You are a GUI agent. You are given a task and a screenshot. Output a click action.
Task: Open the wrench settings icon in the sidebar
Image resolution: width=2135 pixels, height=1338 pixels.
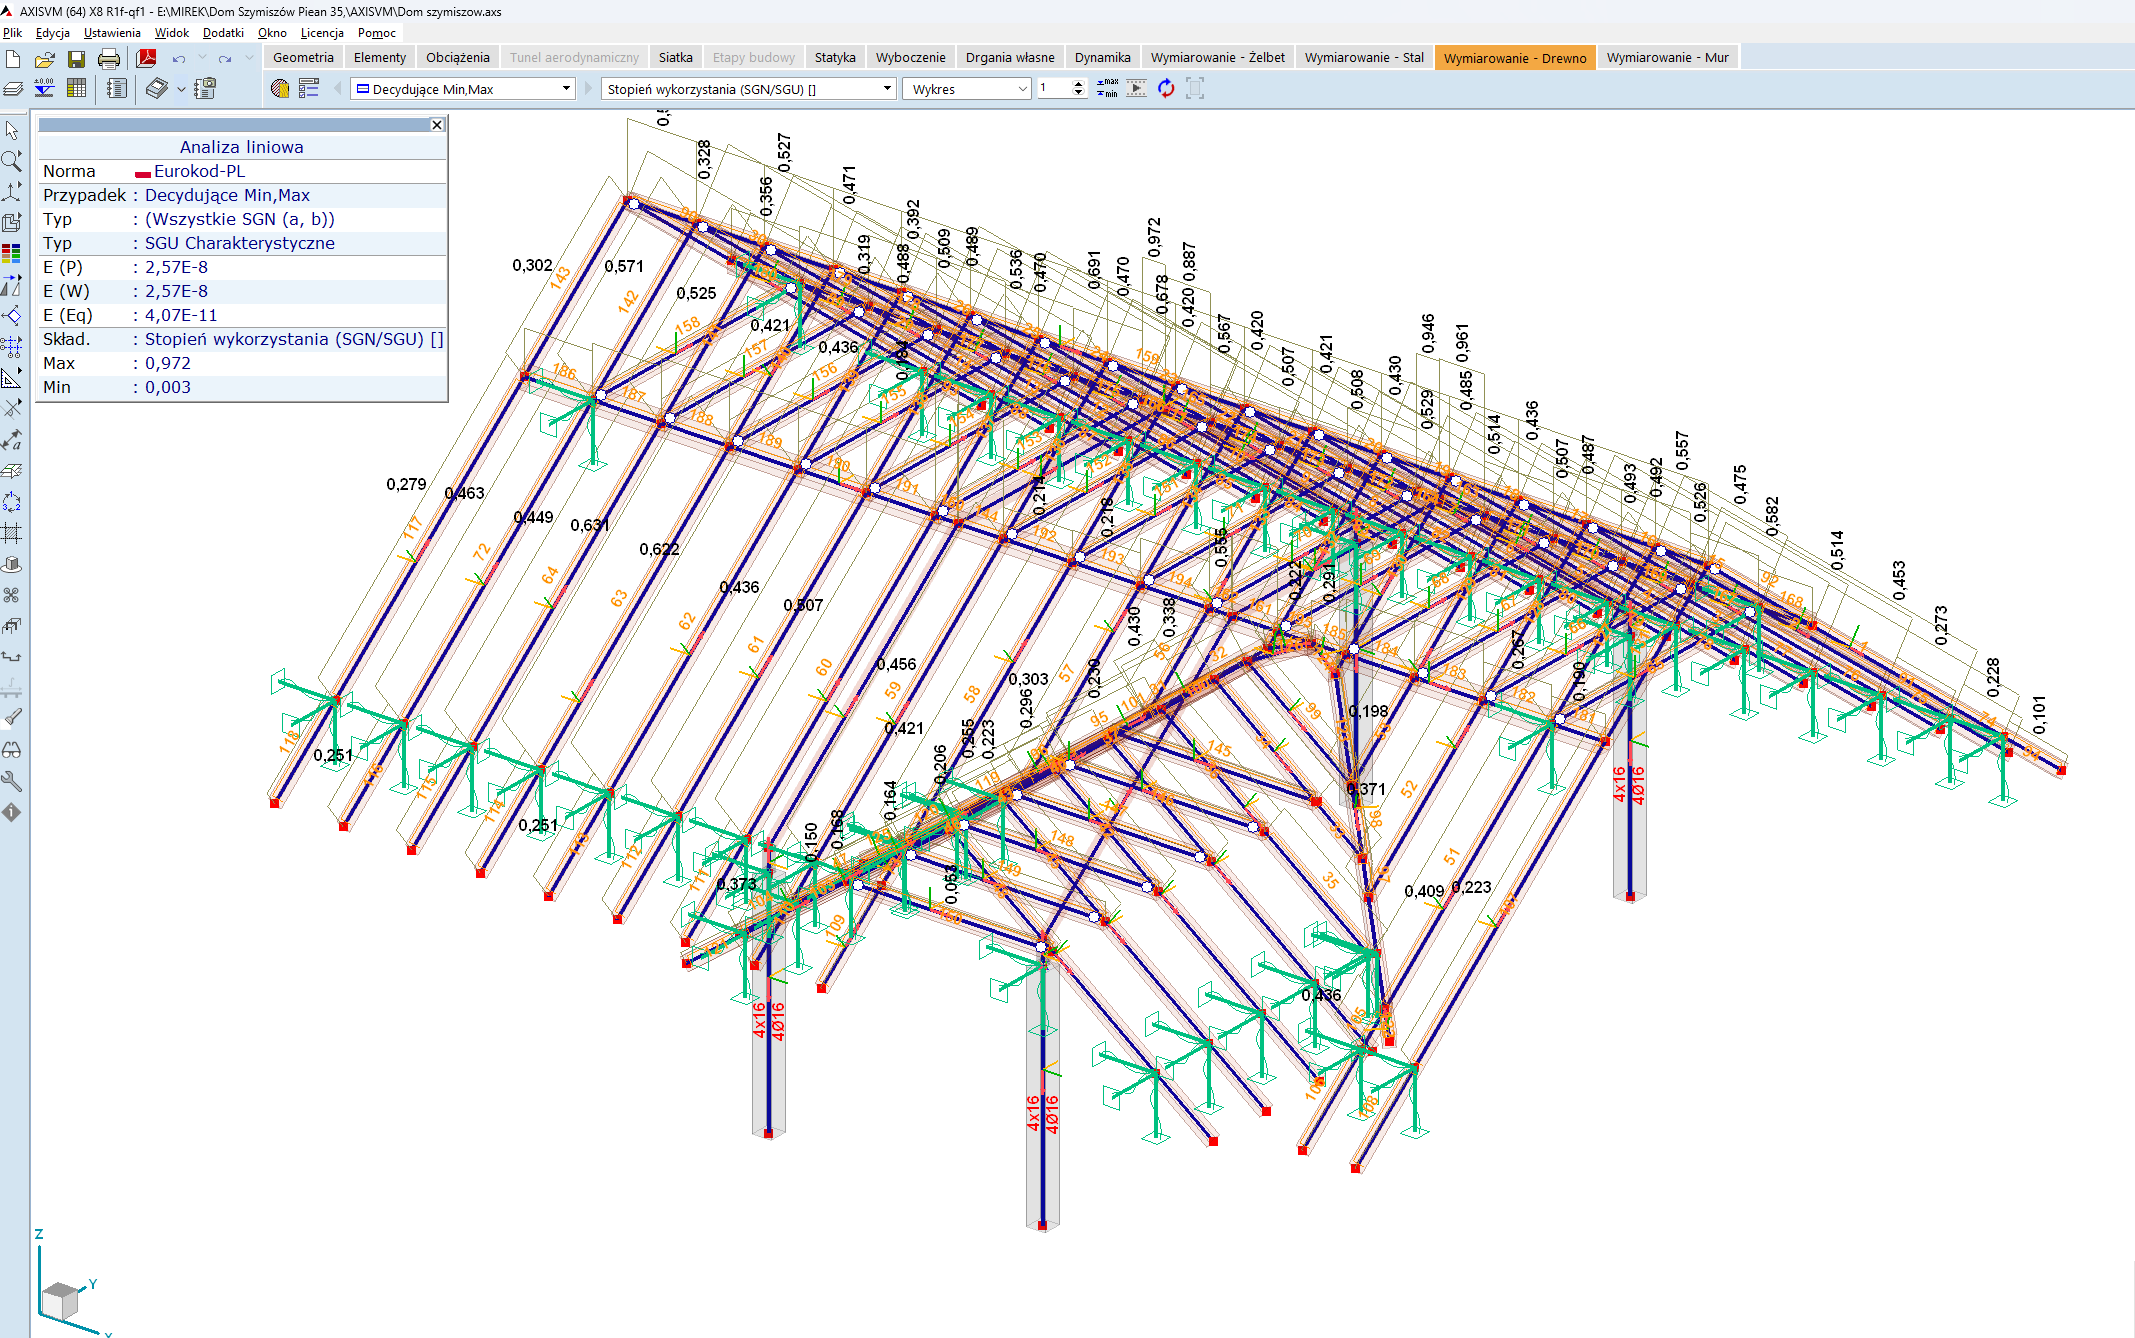[x=12, y=781]
